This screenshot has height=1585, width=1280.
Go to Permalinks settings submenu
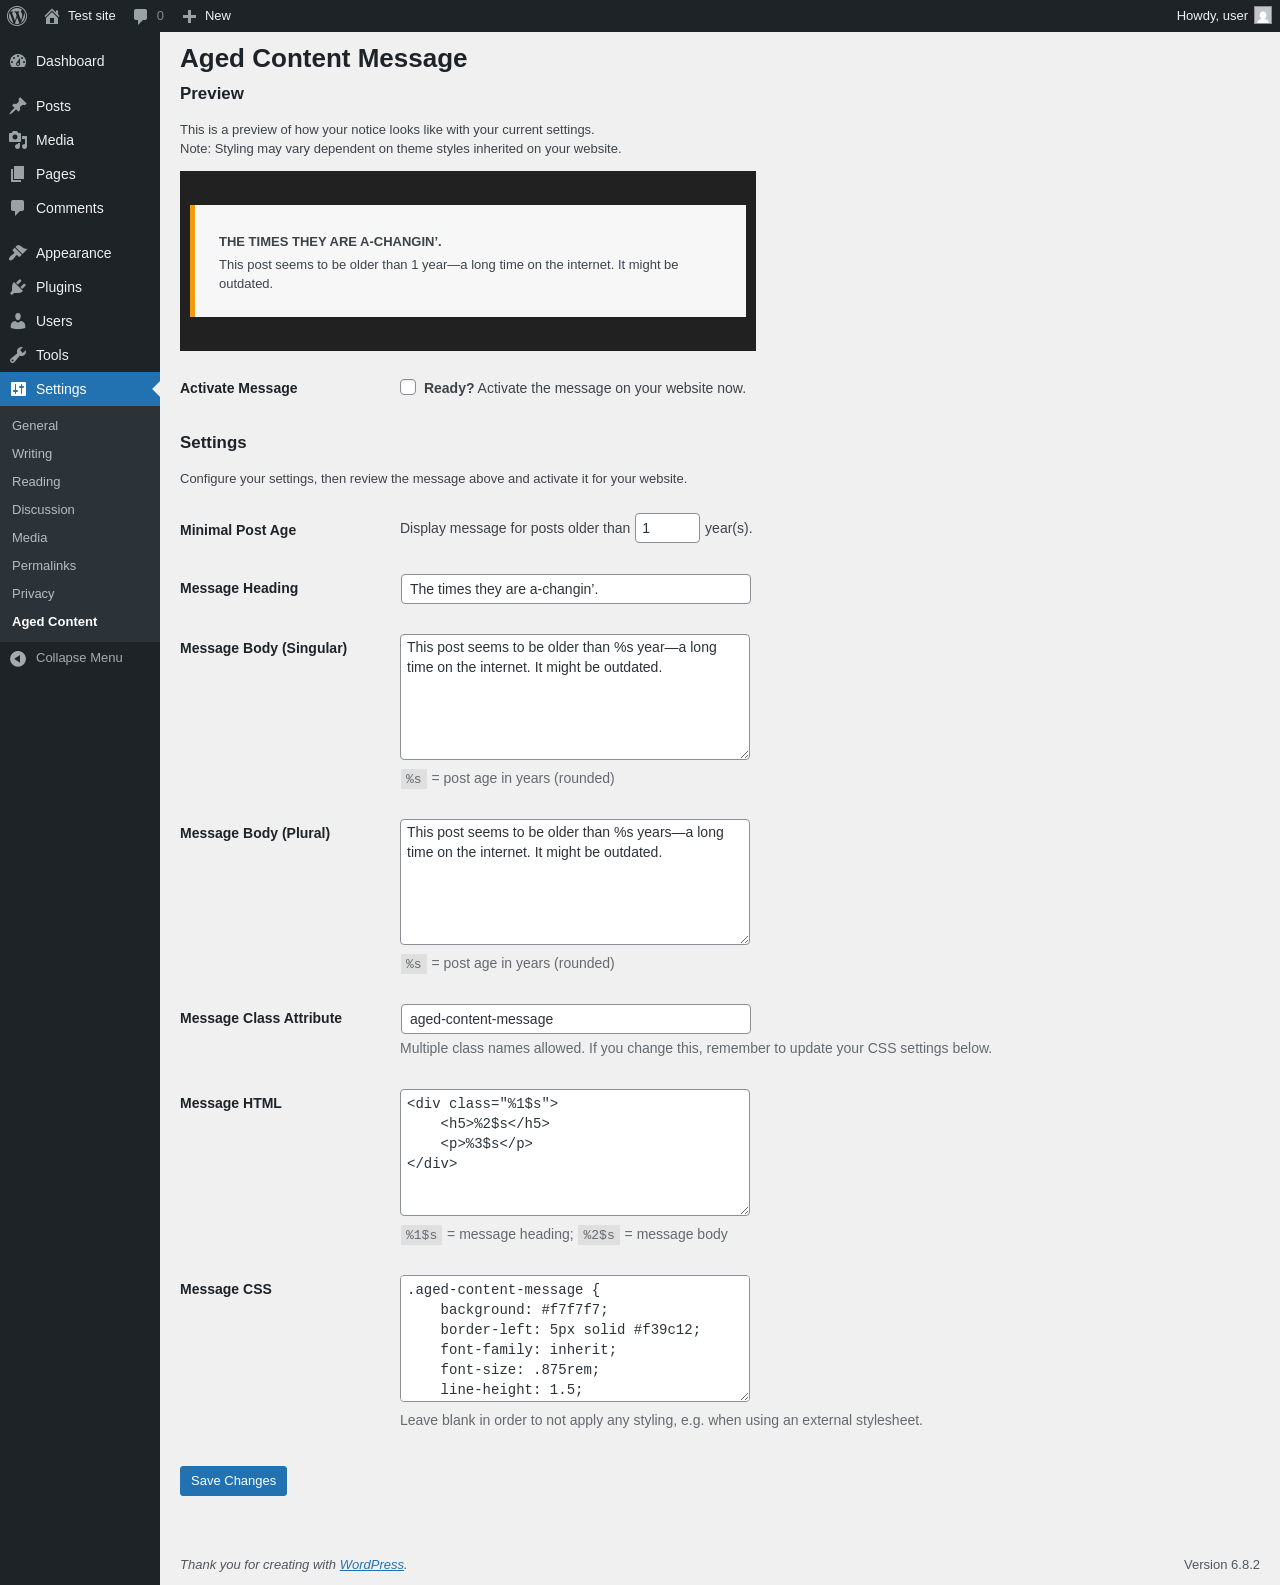(x=80, y=566)
